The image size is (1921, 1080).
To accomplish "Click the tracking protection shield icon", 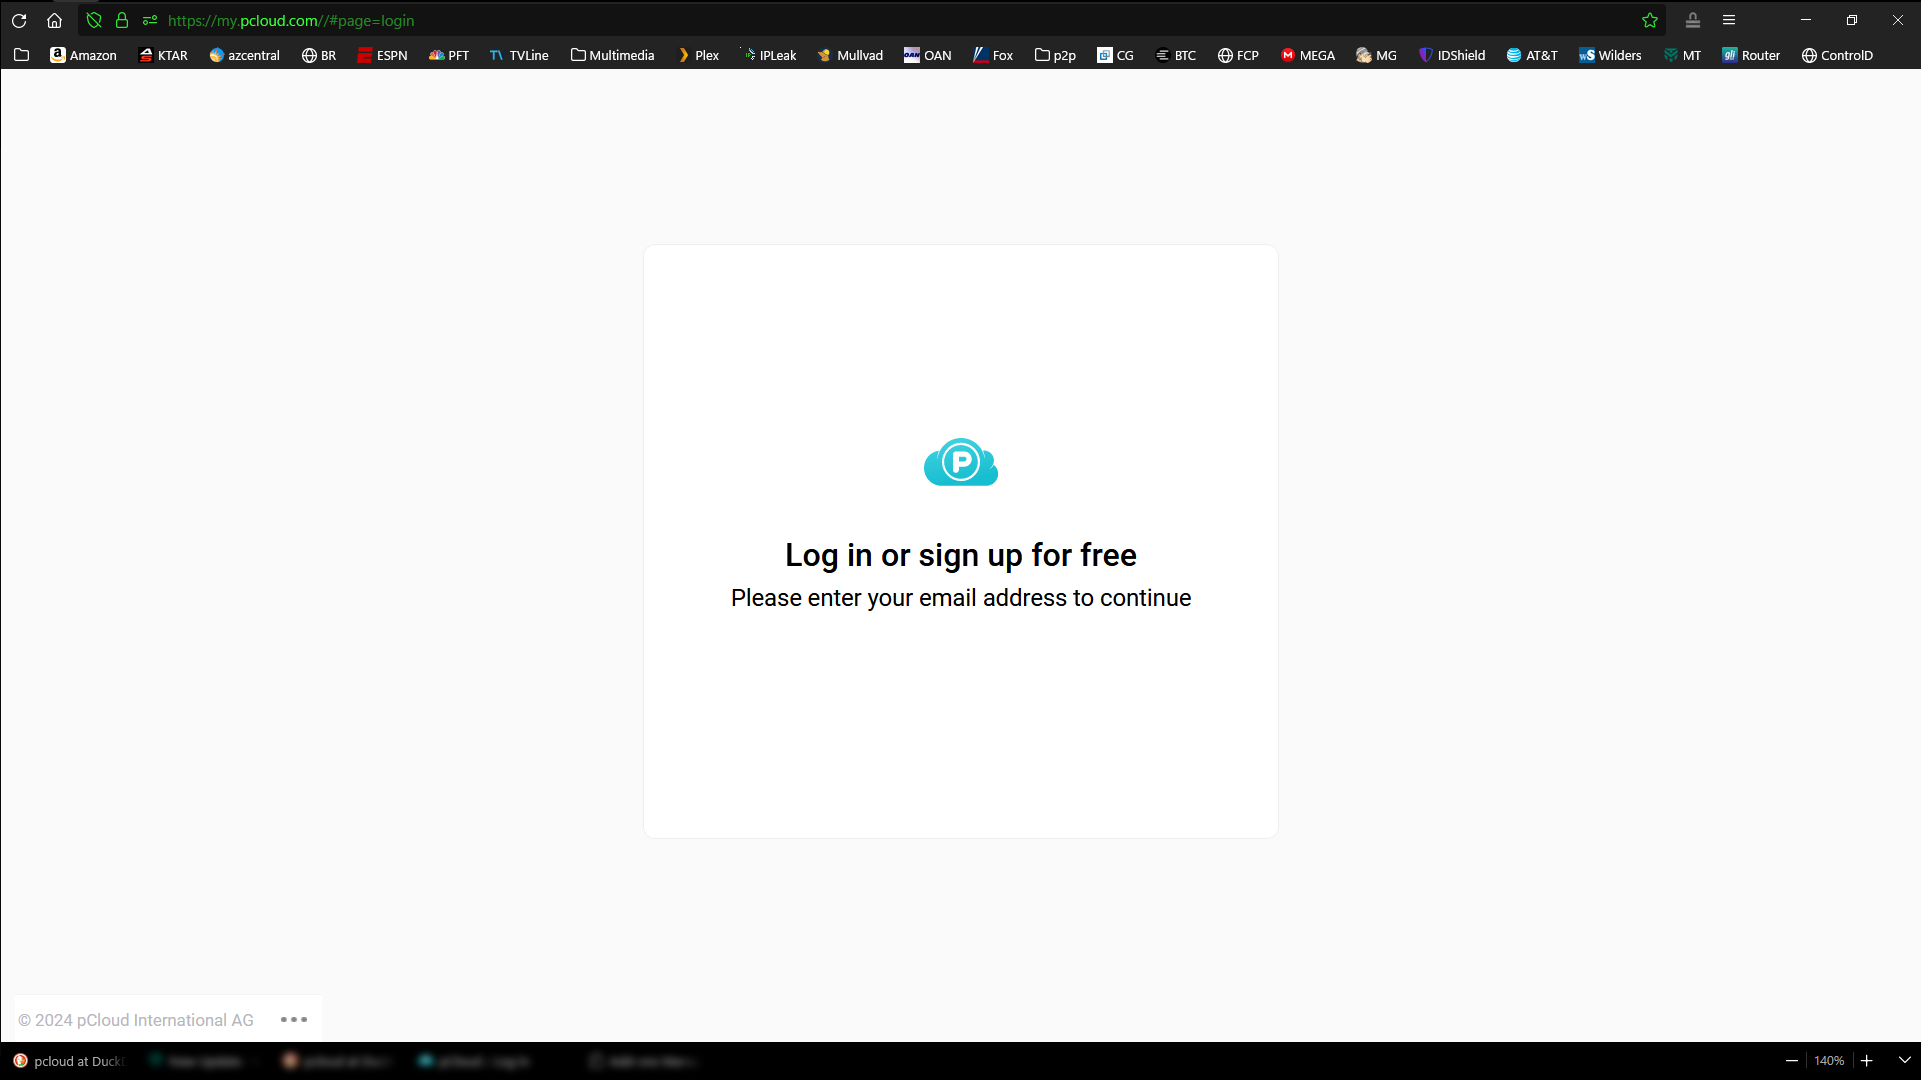I will [94, 20].
